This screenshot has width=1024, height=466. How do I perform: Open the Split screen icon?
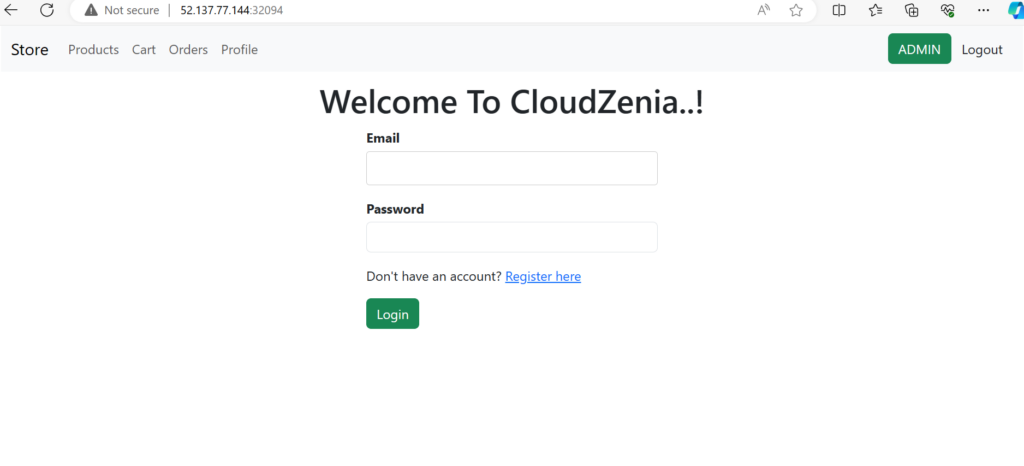[839, 10]
